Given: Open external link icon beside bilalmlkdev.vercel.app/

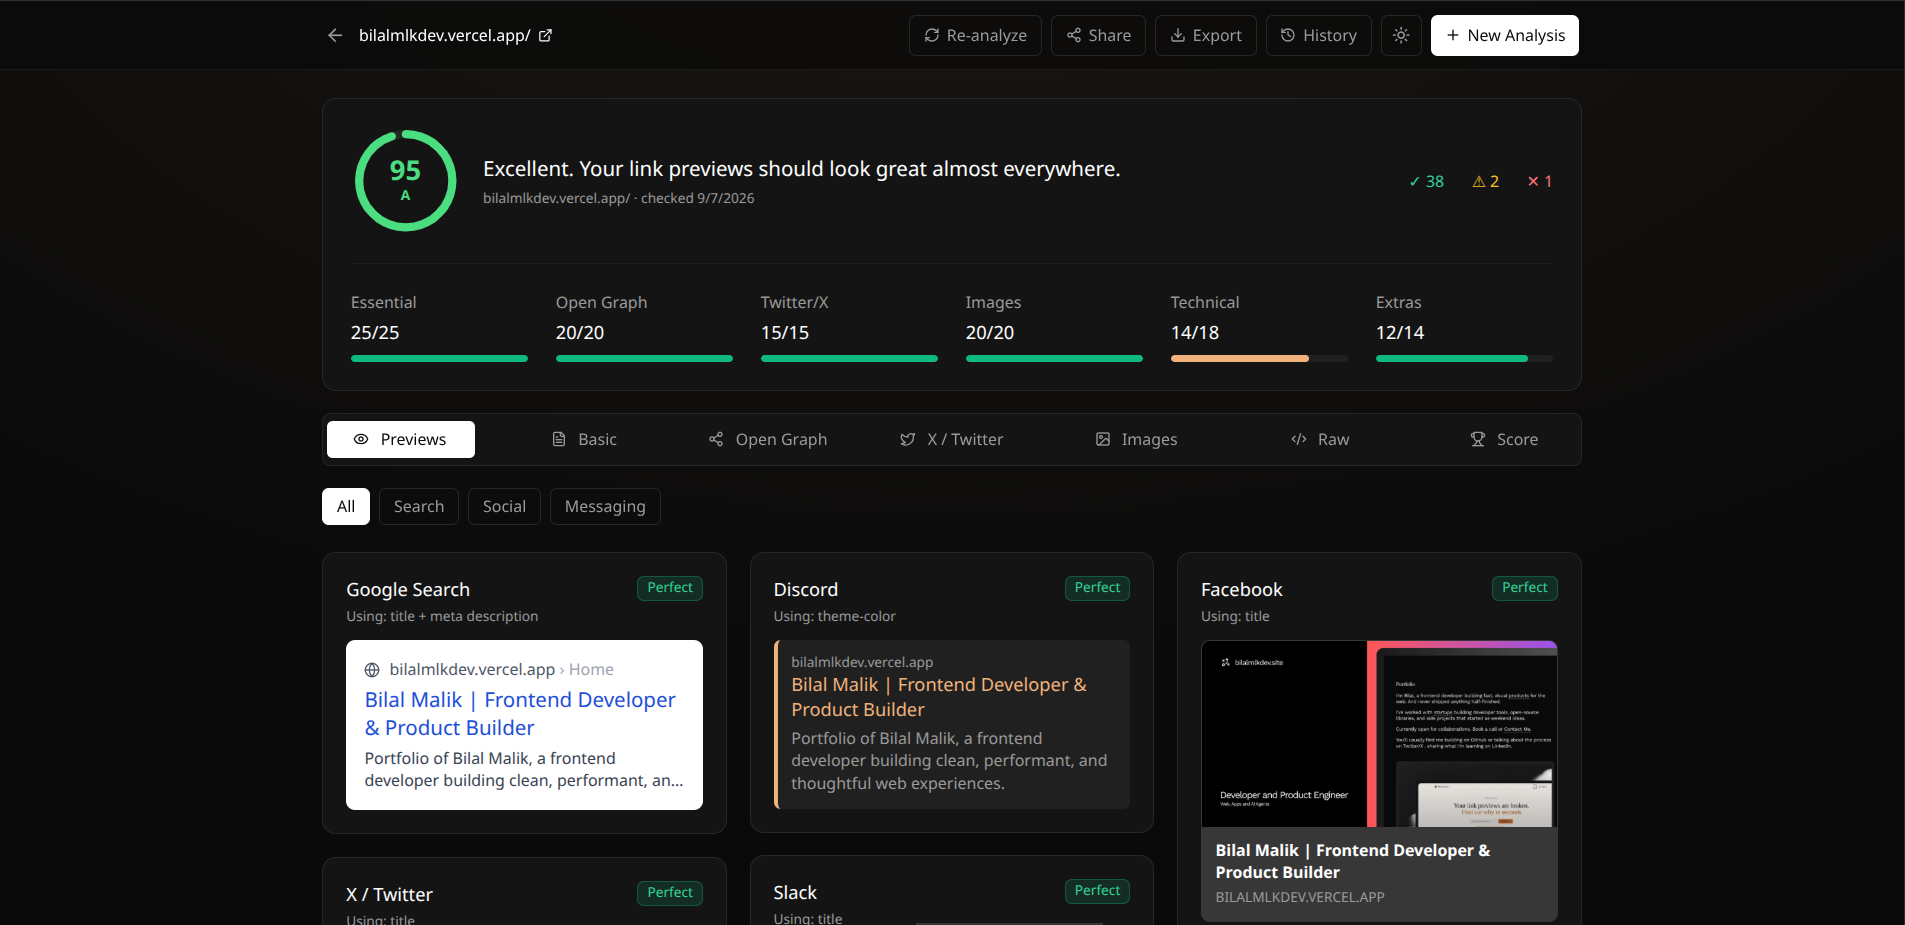Looking at the screenshot, I should (546, 36).
